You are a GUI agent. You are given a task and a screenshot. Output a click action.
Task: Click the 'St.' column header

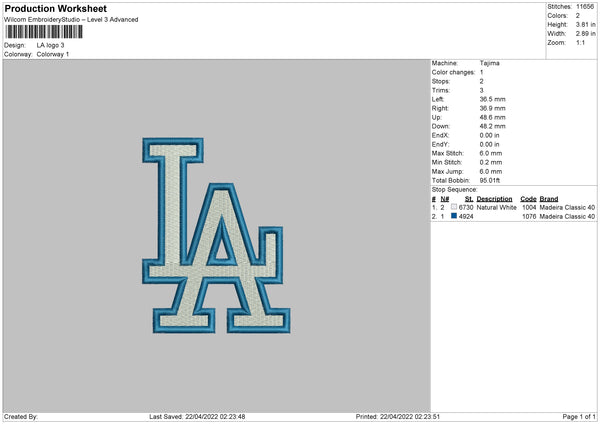(469, 199)
